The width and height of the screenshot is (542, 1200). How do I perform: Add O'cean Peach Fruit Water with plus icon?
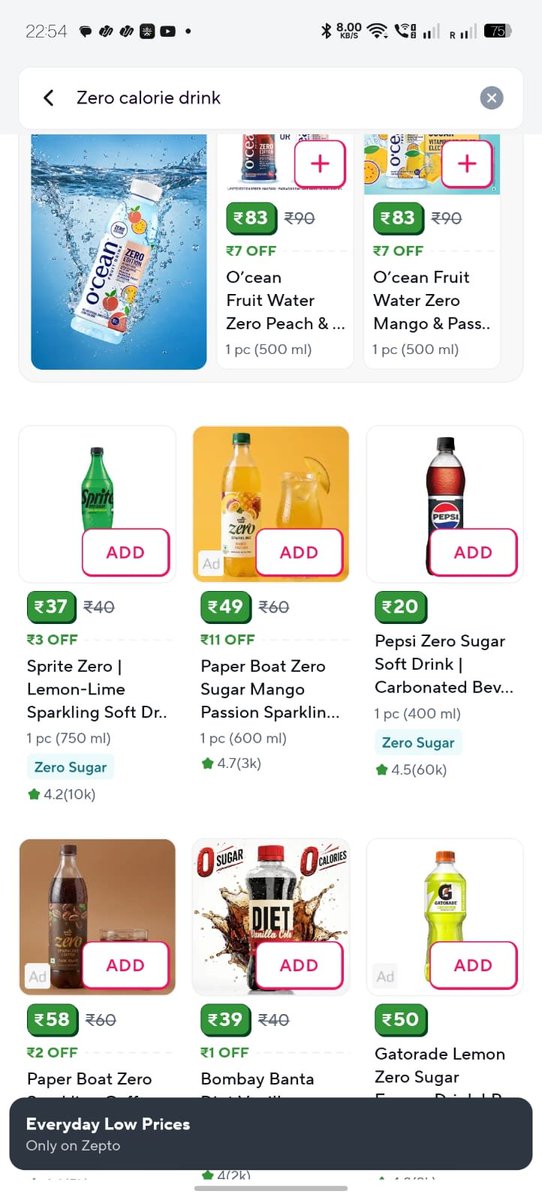coord(320,164)
